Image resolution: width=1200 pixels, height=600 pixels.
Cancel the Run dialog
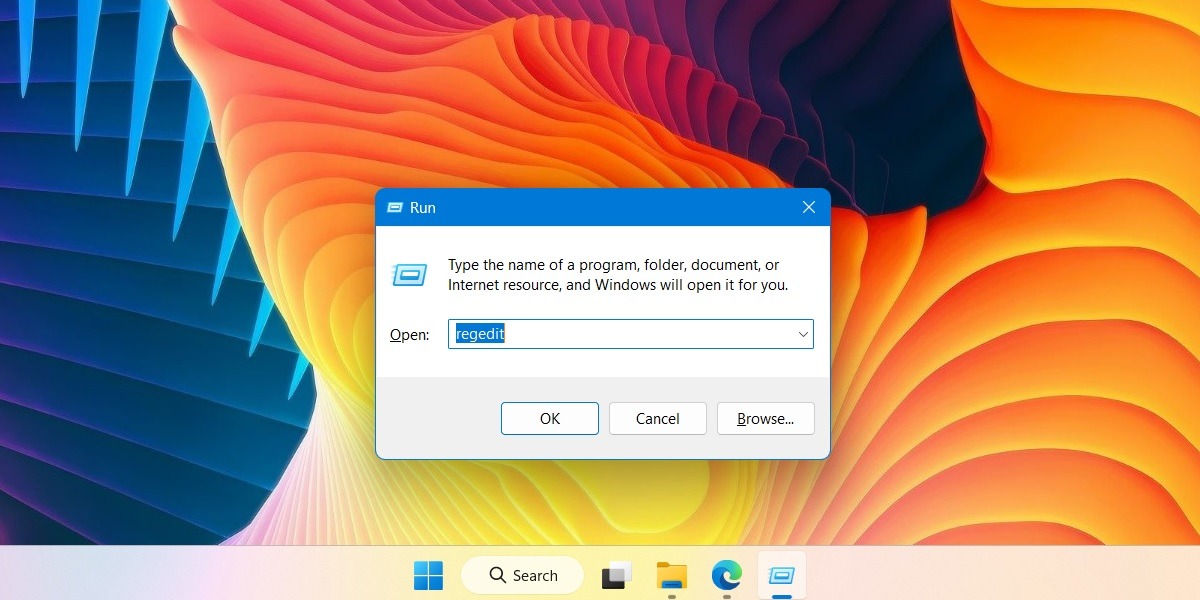pyautogui.click(x=657, y=418)
